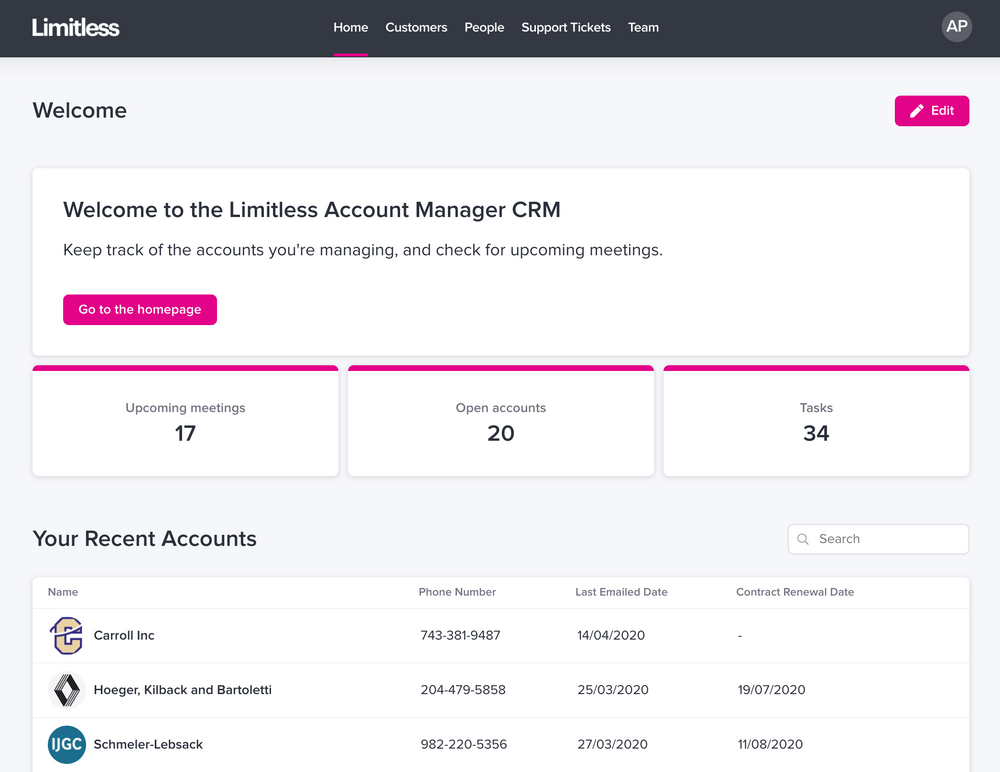Click the search magnifier icon
Viewport: 1000px width, 772px height.
(x=803, y=539)
